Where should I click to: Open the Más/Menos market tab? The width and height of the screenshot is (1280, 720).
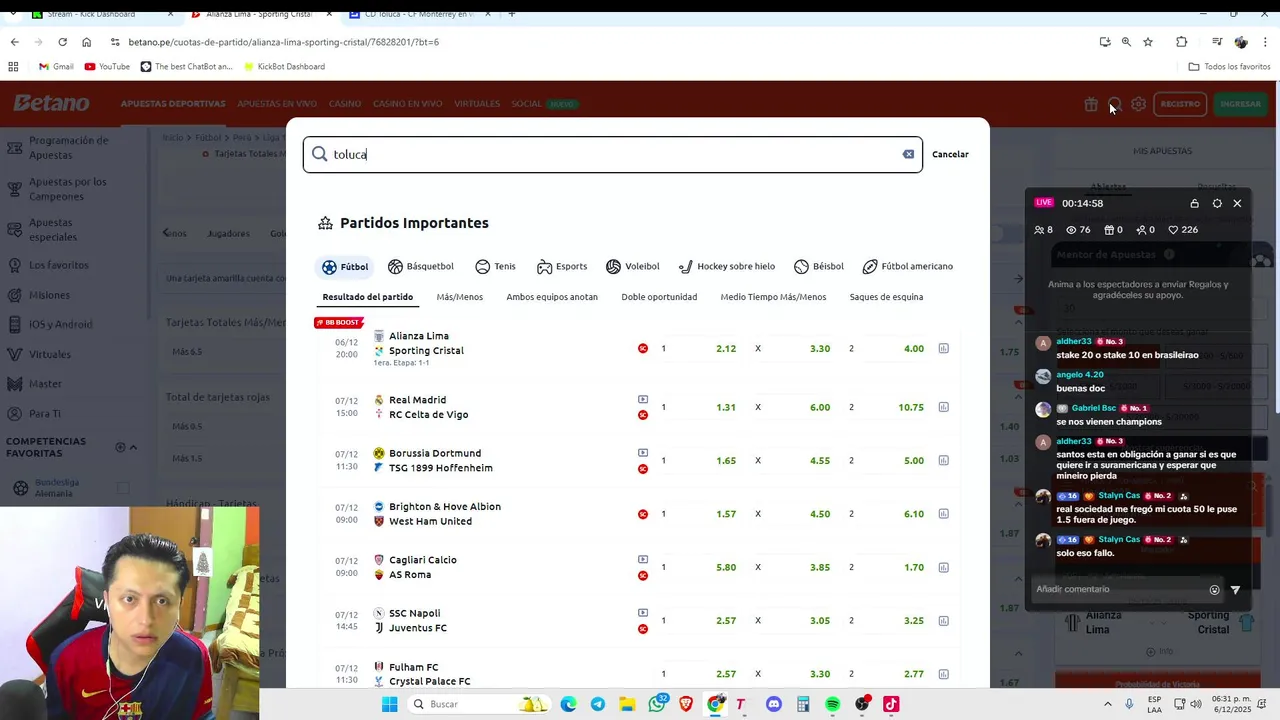pos(460,297)
